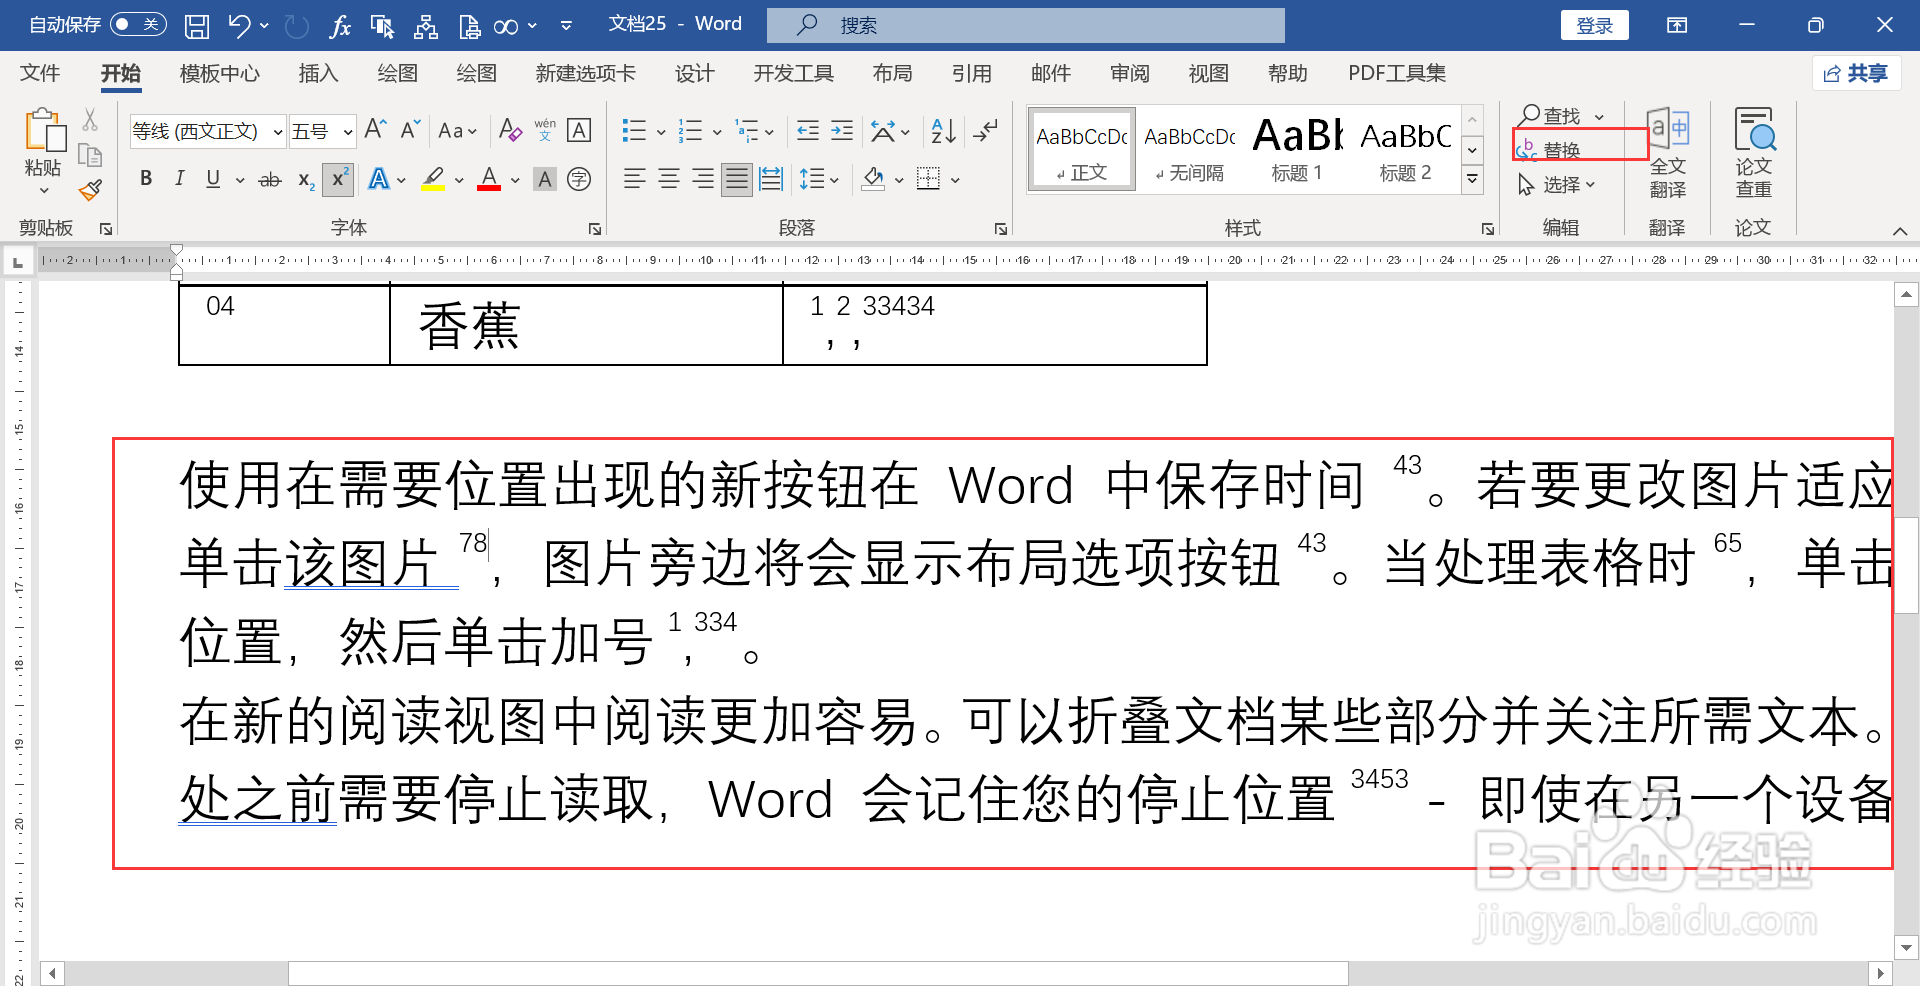Open Change Case Aa dropdown
The width and height of the screenshot is (1920, 986).
tap(458, 130)
